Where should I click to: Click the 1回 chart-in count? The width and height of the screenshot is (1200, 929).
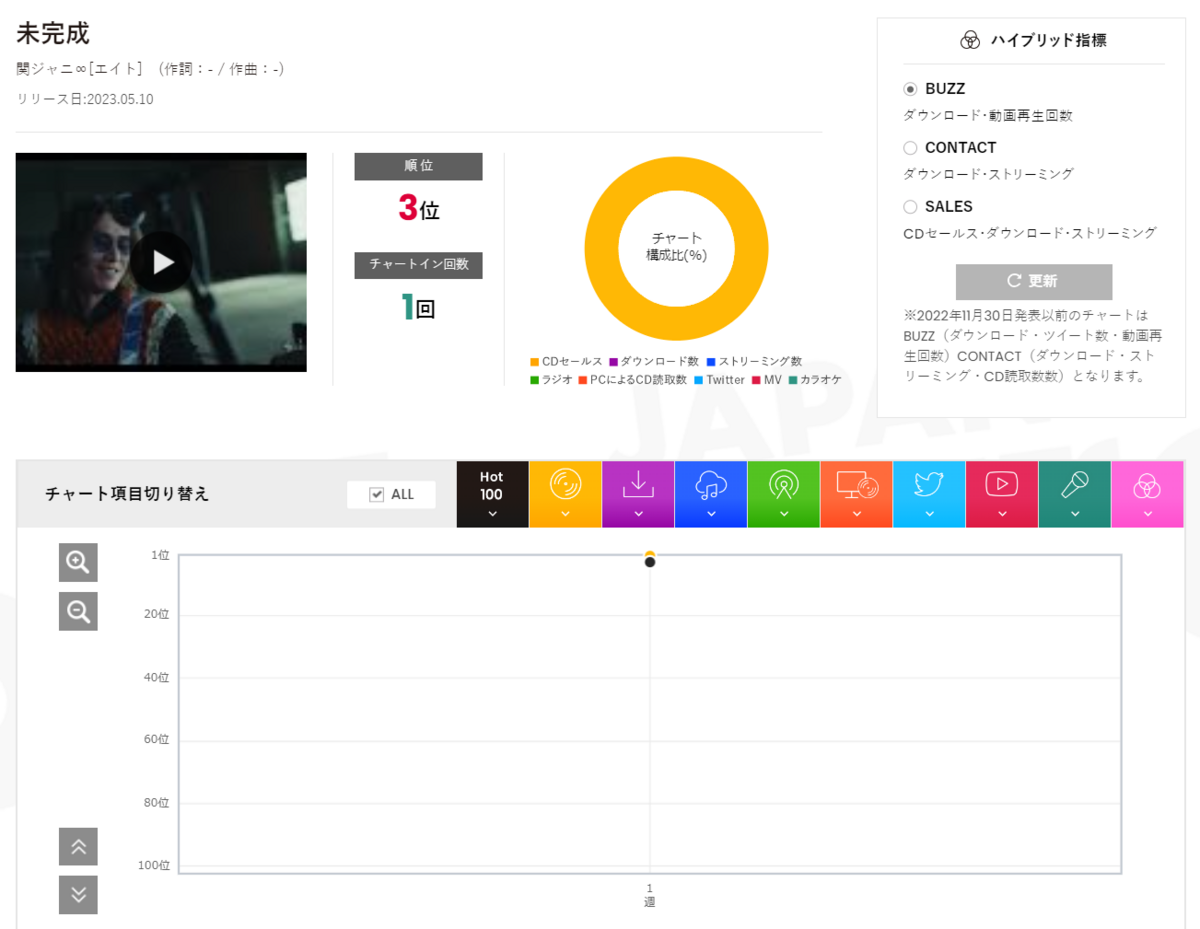click(x=418, y=307)
